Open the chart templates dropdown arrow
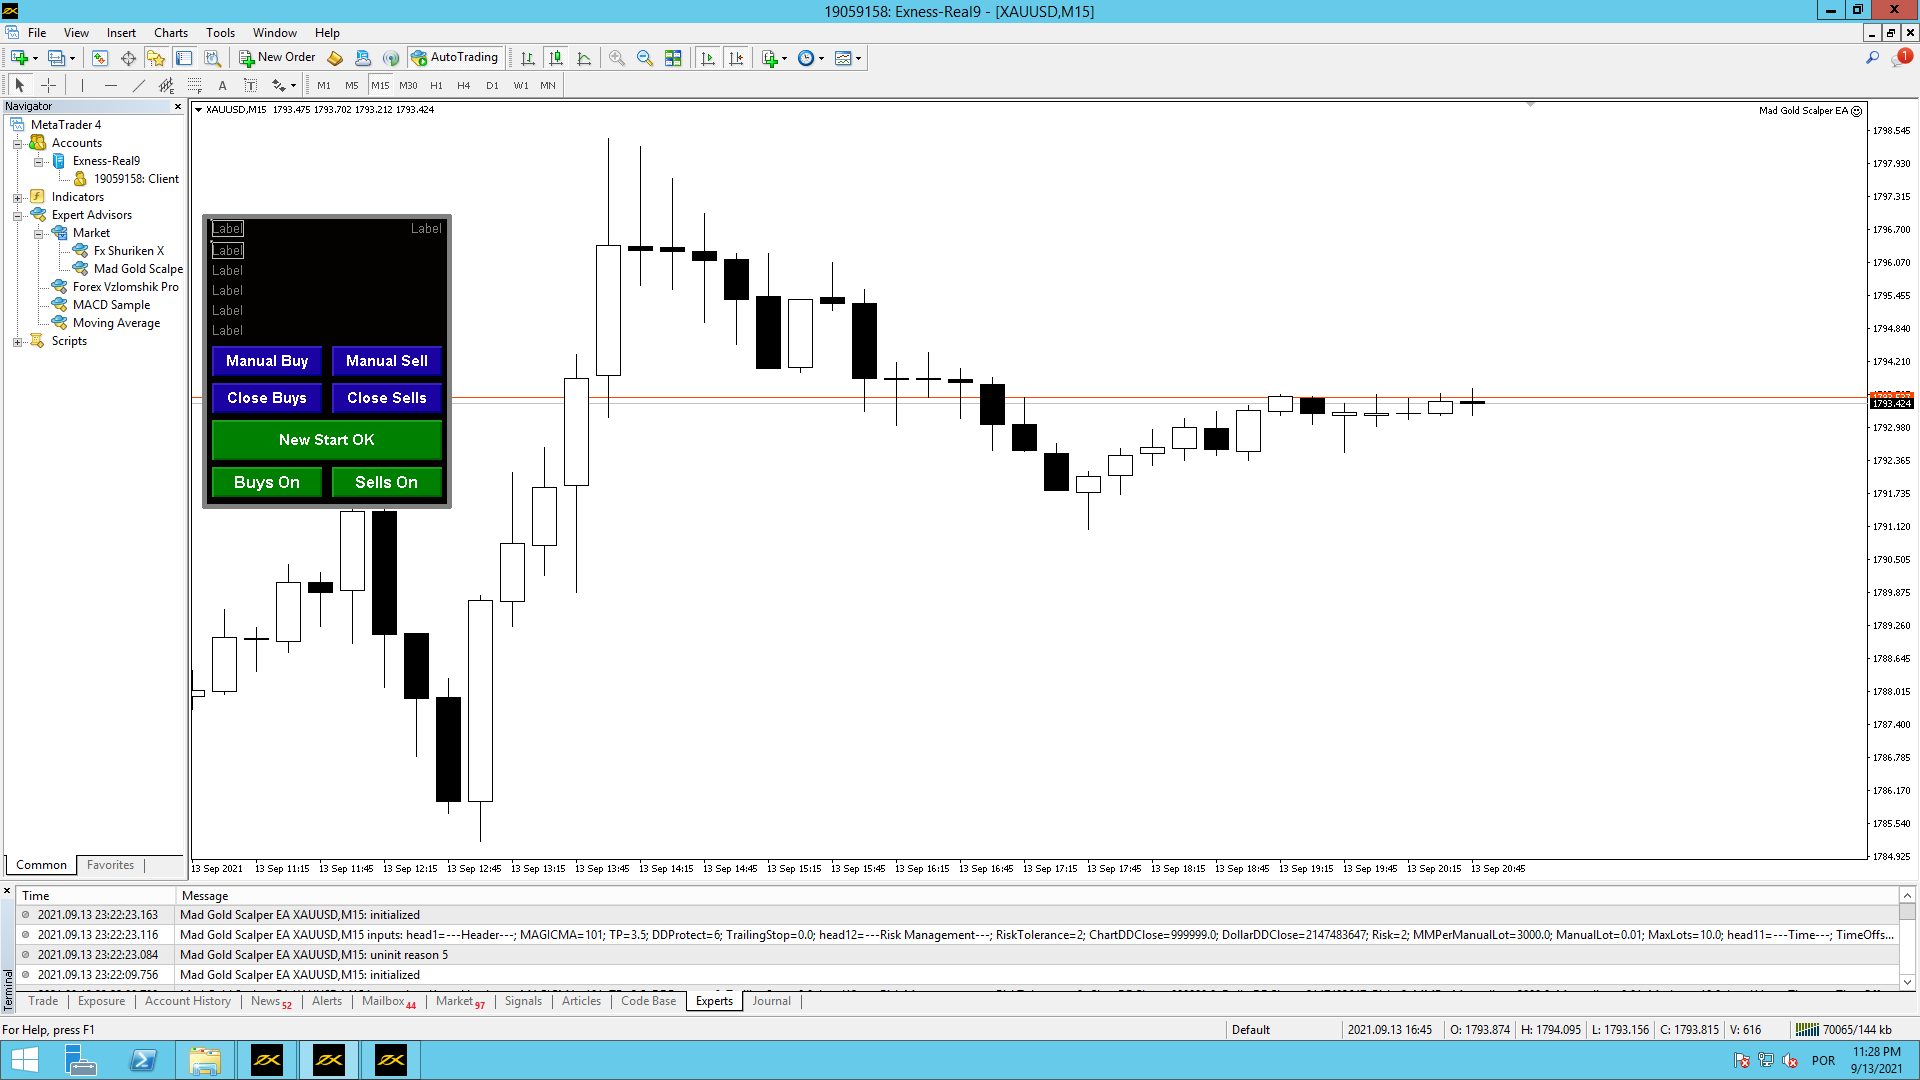The width and height of the screenshot is (1920, 1080). coord(859,58)
